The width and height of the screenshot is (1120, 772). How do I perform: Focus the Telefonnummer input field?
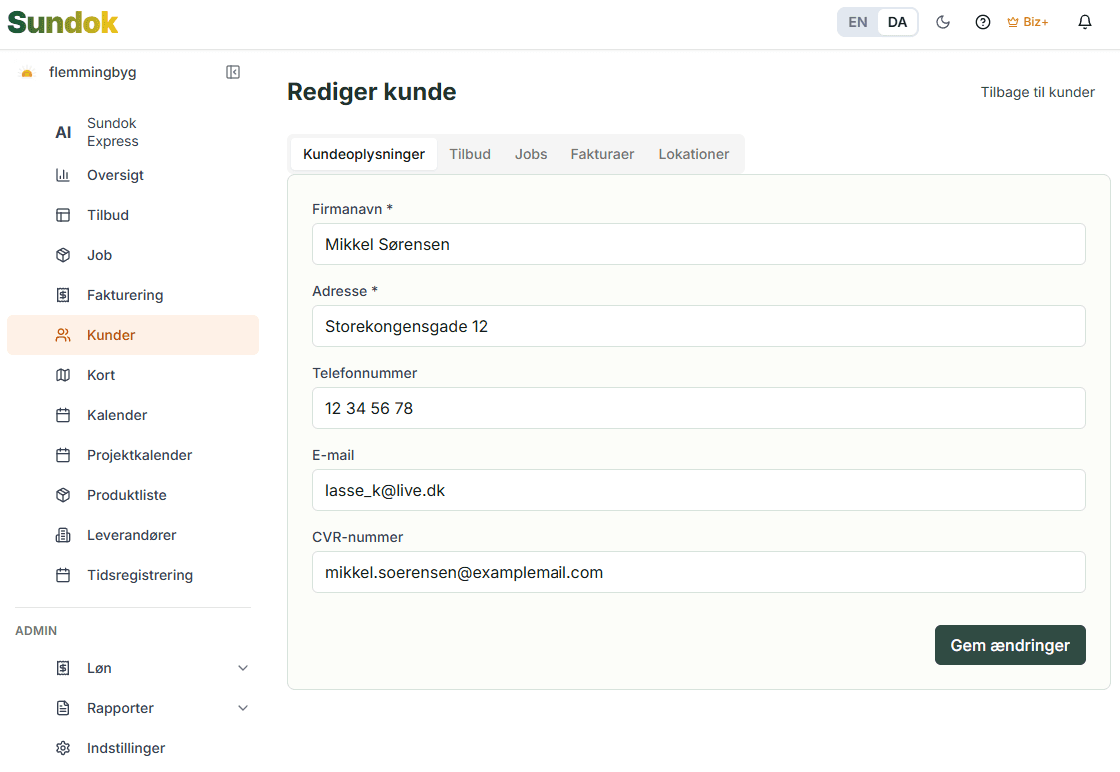(x=699, y=408)
